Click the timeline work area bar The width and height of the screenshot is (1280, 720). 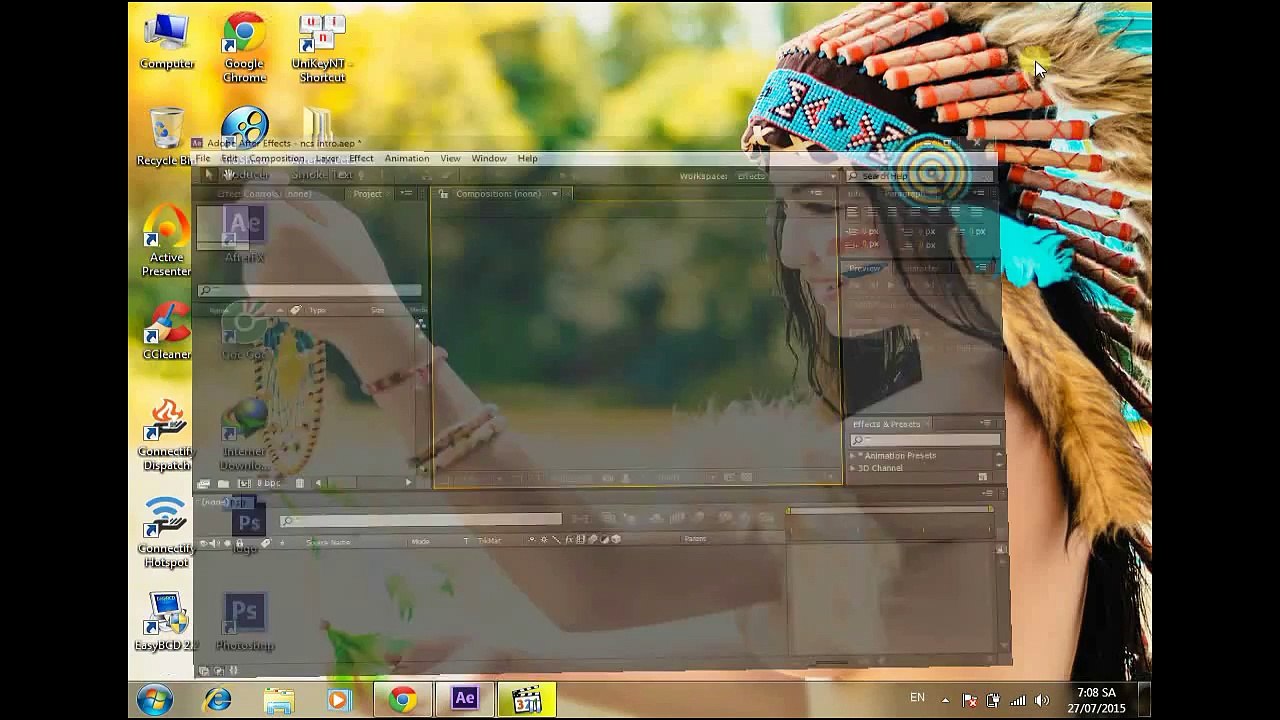click(x=890, y=511)
